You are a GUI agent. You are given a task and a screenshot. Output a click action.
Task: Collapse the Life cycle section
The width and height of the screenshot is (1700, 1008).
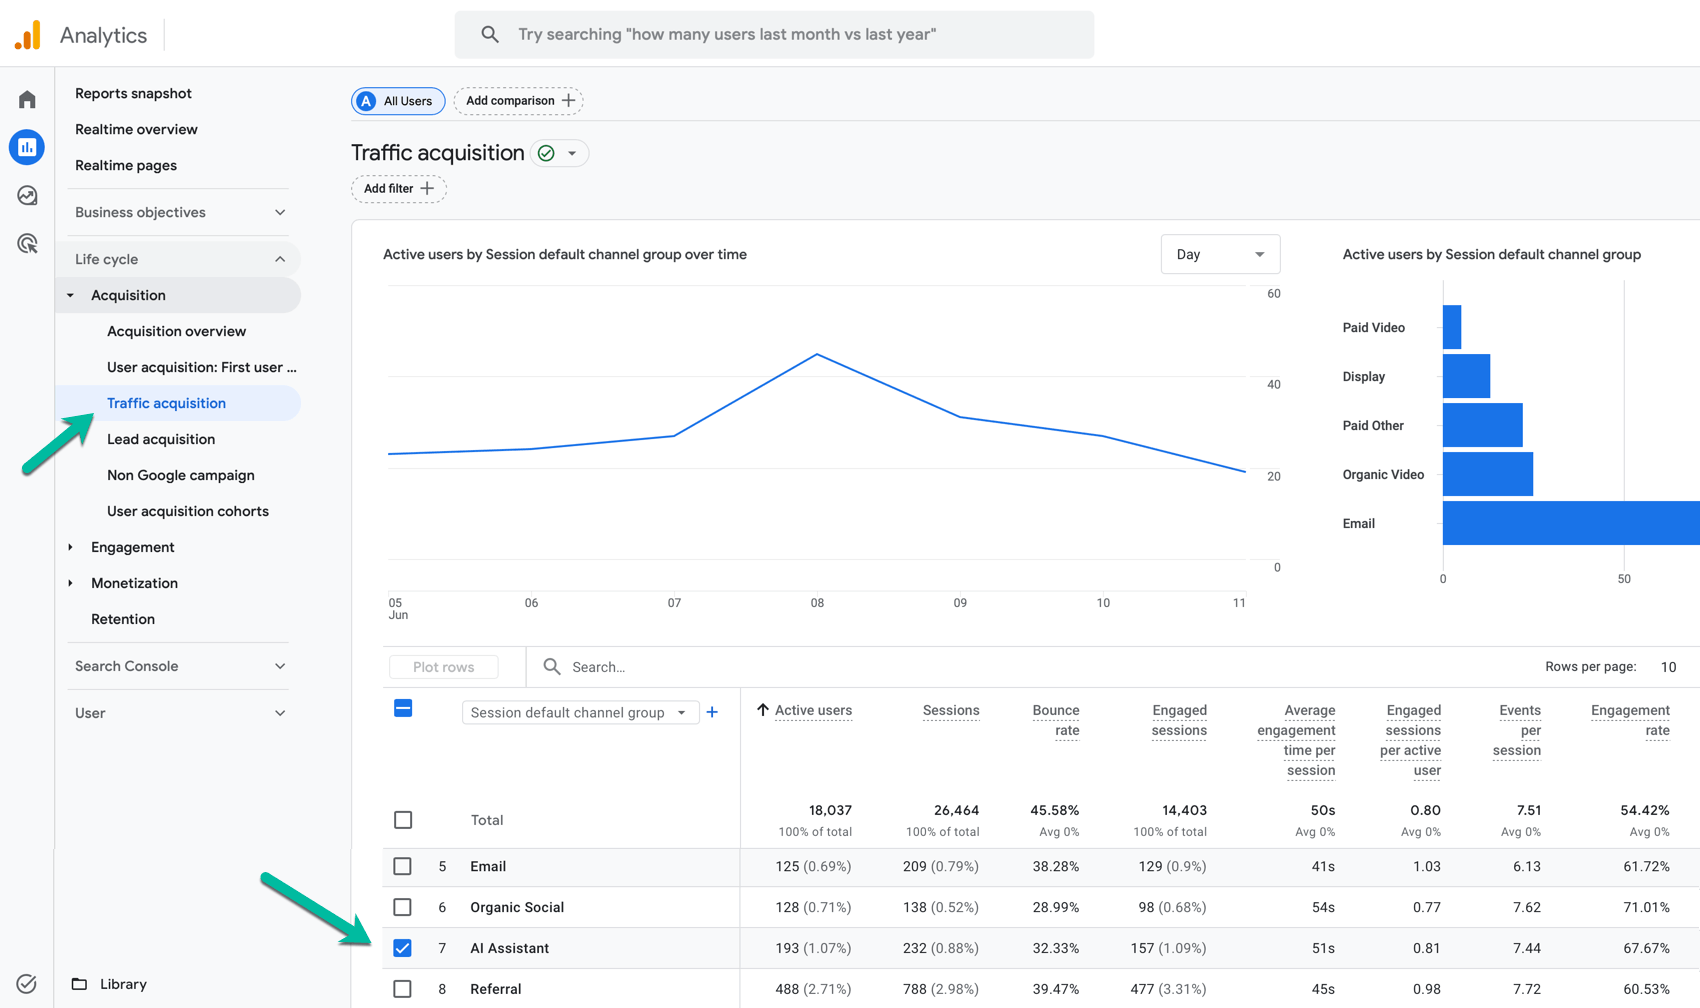pos(180,259)
